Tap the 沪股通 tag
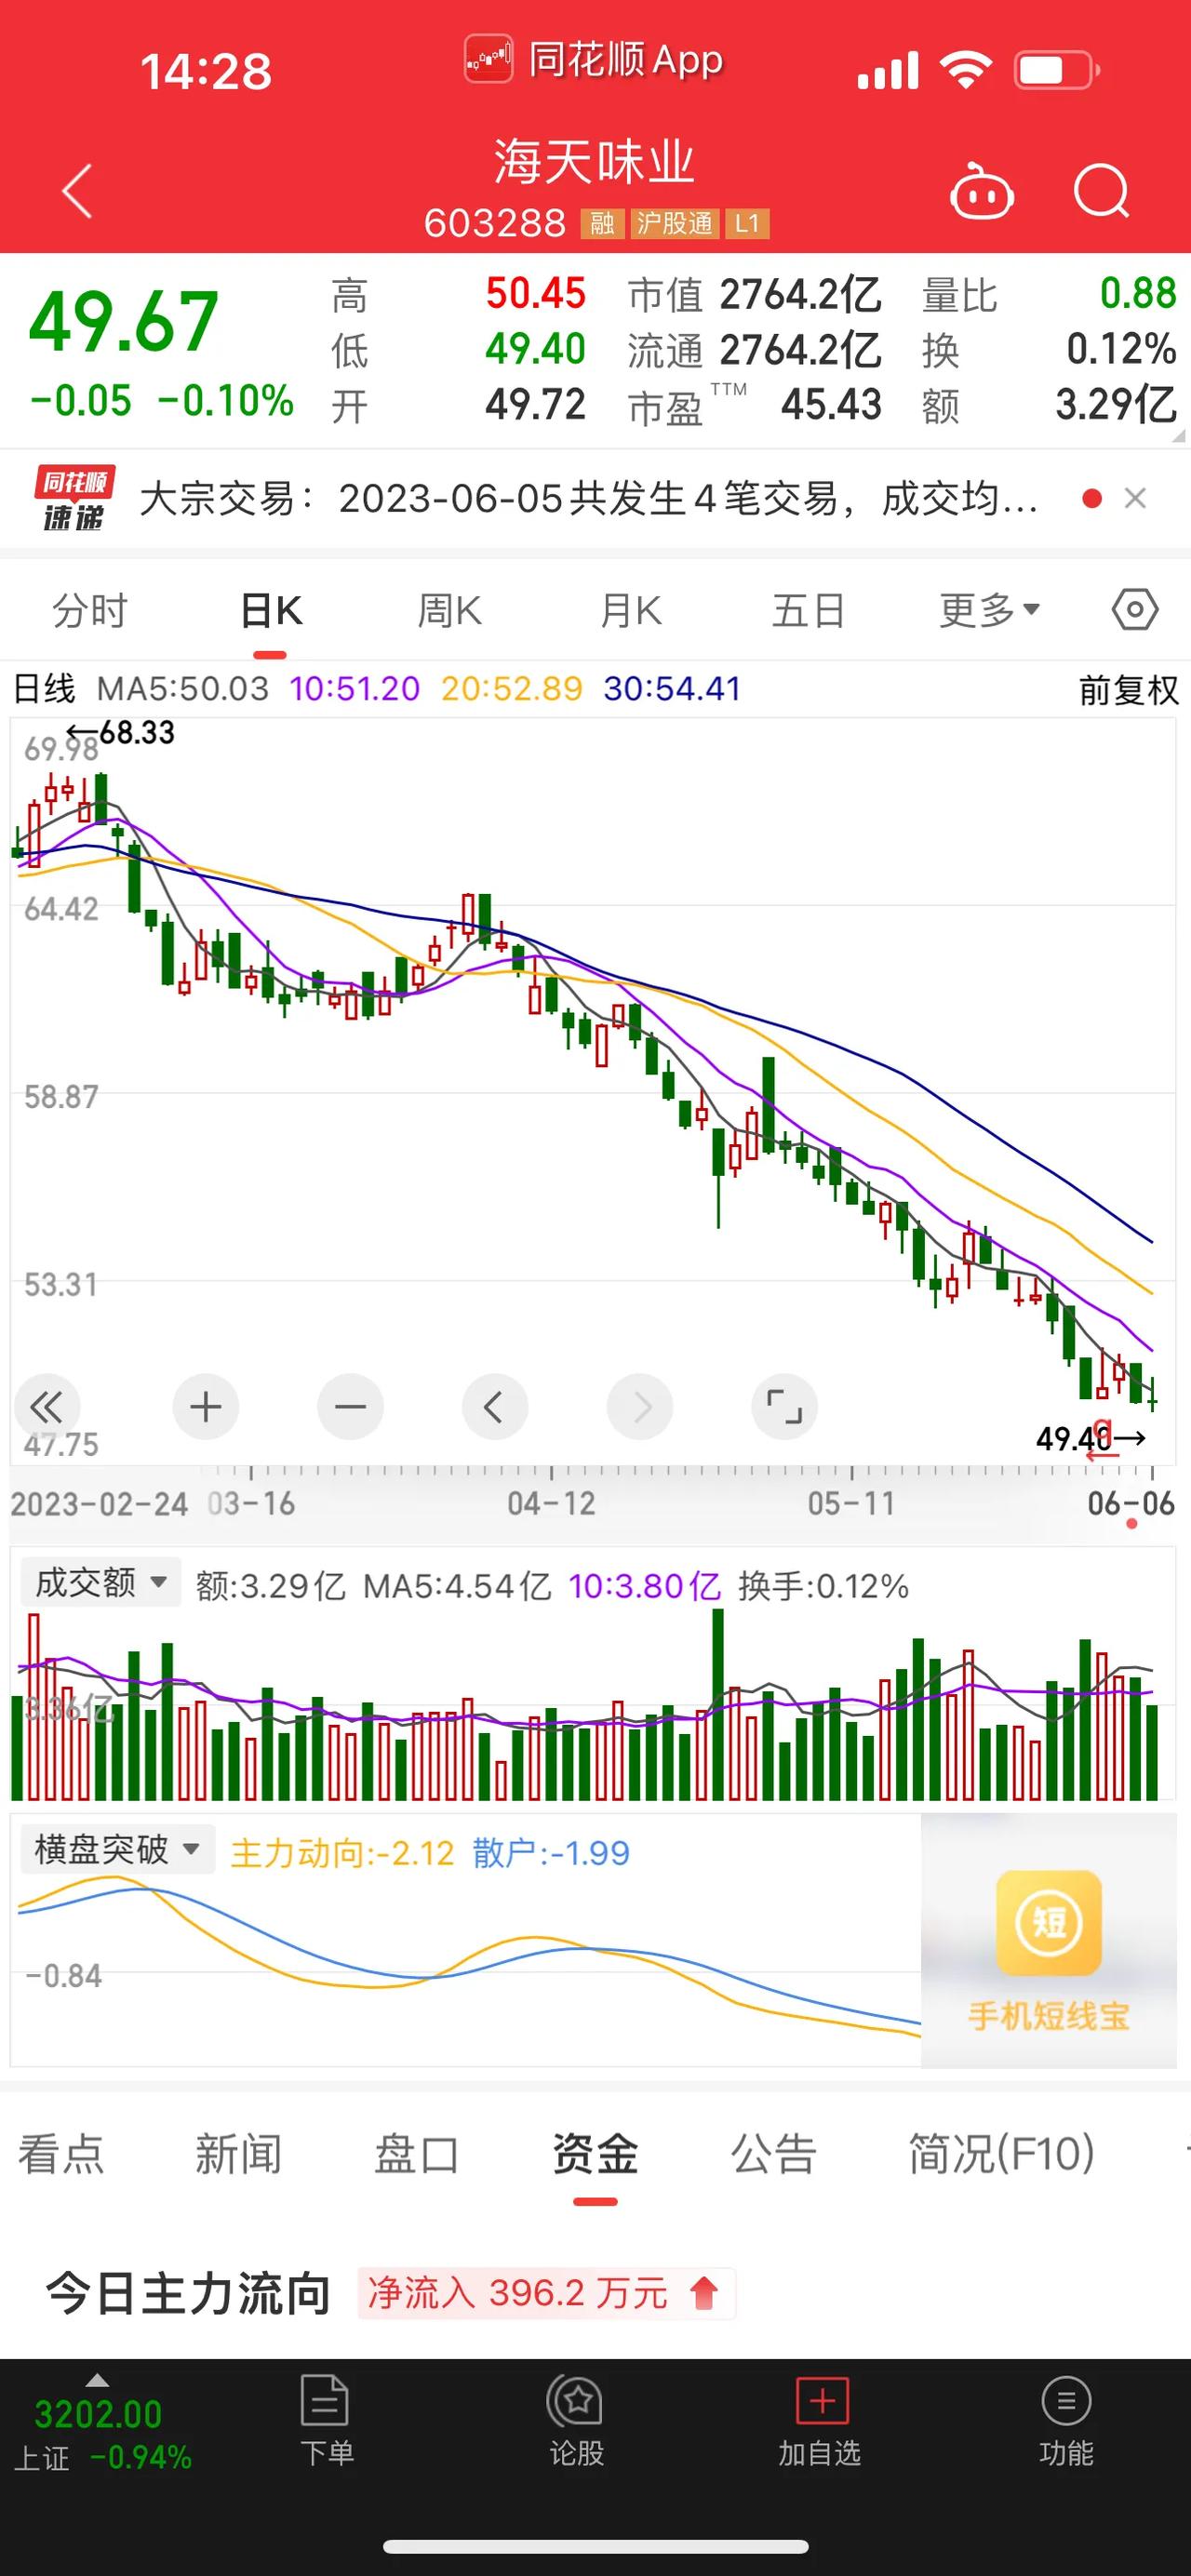The image size is (1191, 2576). click(x=675, y=223)
